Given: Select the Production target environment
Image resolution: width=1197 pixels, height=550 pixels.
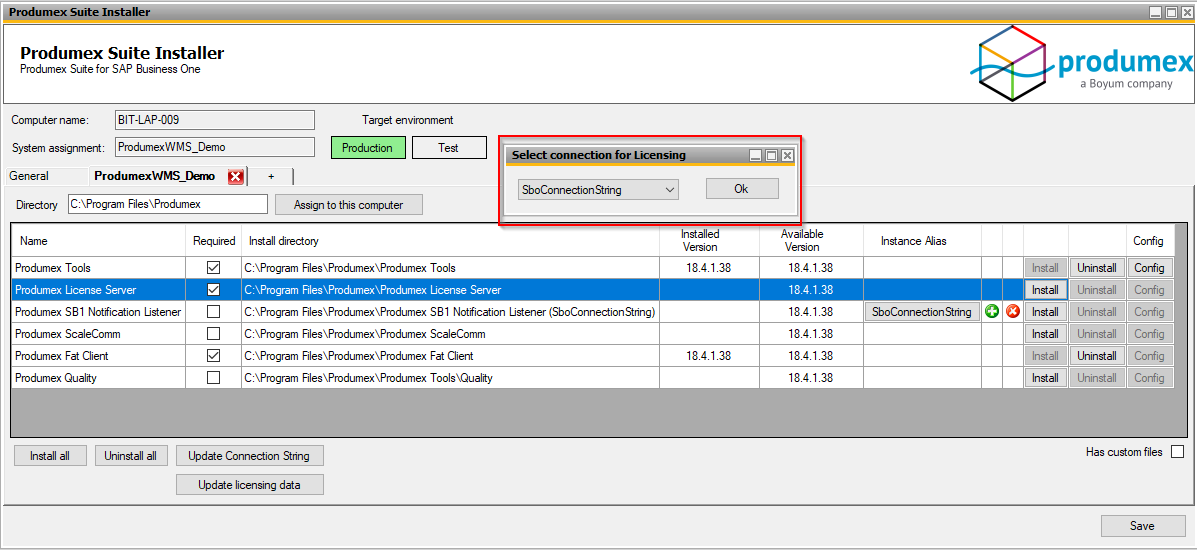Looking at the screenshot, I should 367,148.
